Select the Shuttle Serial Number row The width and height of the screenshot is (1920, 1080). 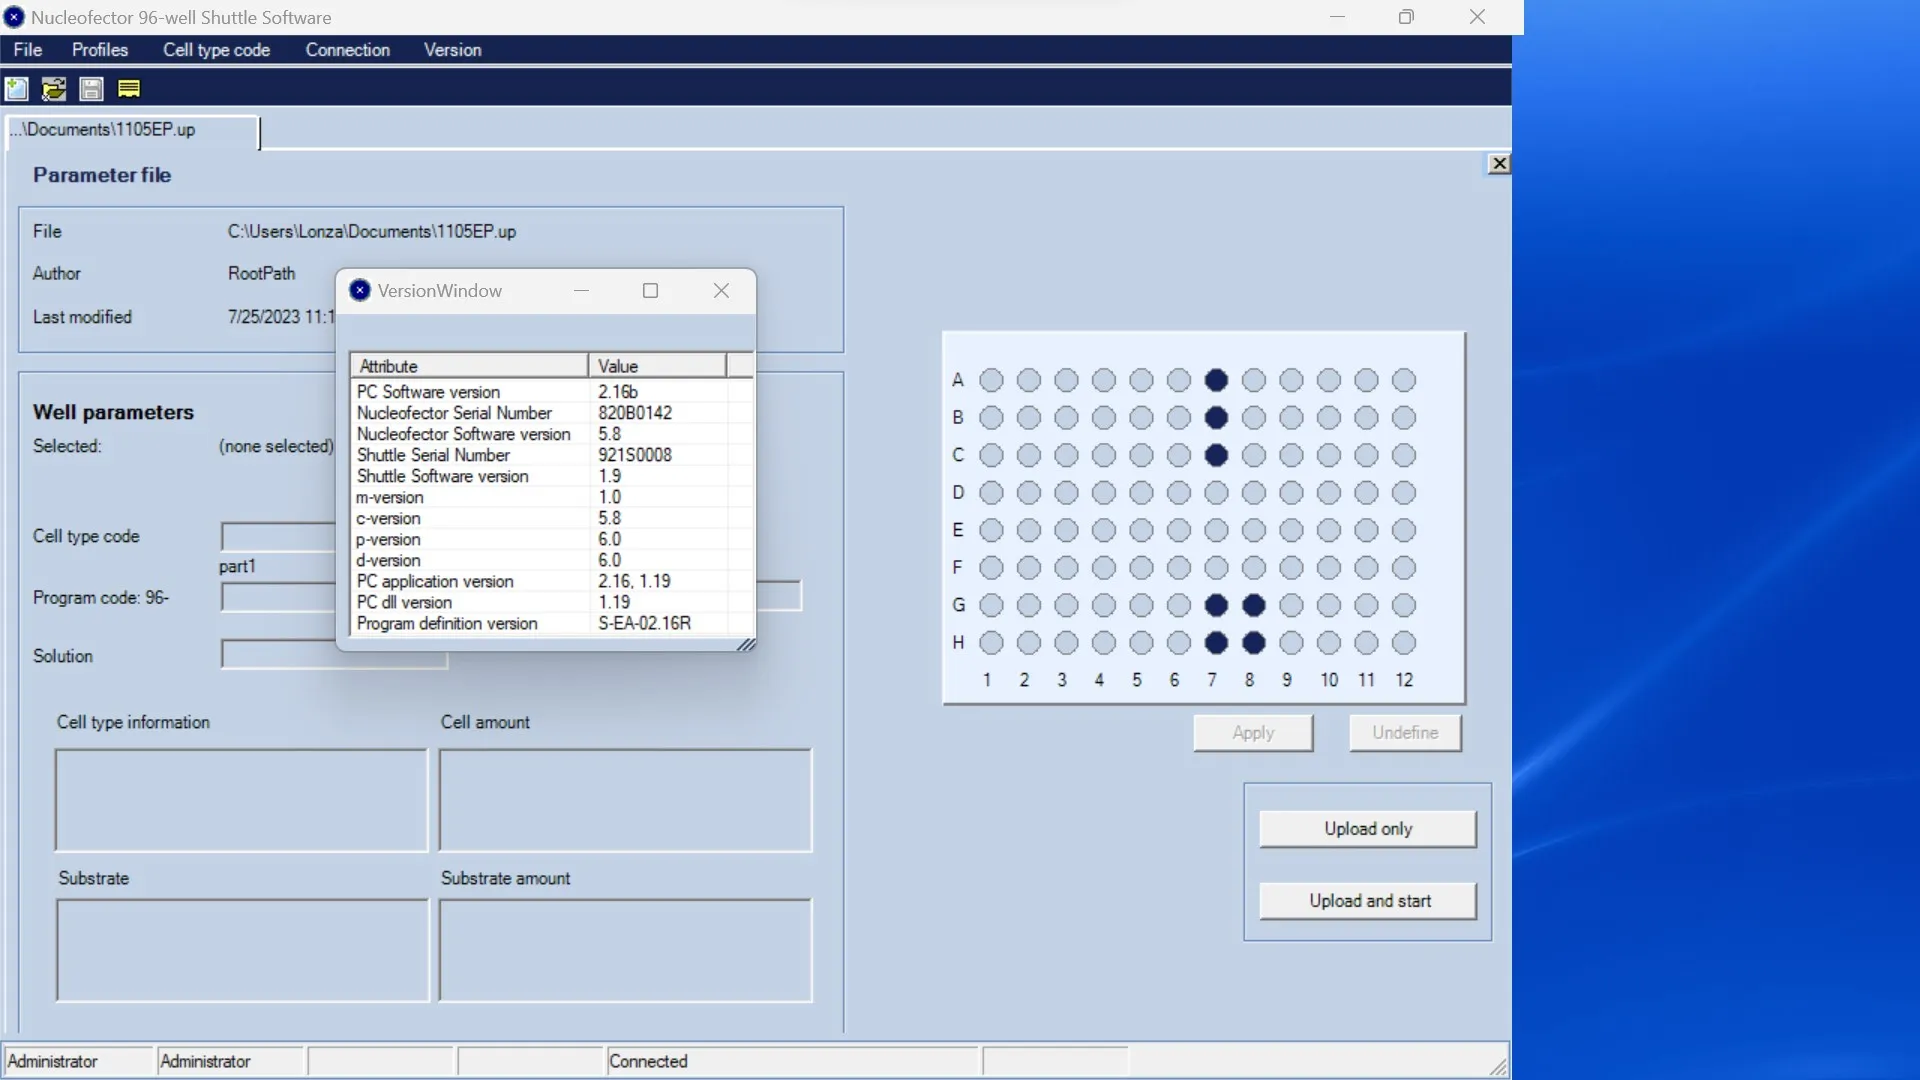point(552,455)
